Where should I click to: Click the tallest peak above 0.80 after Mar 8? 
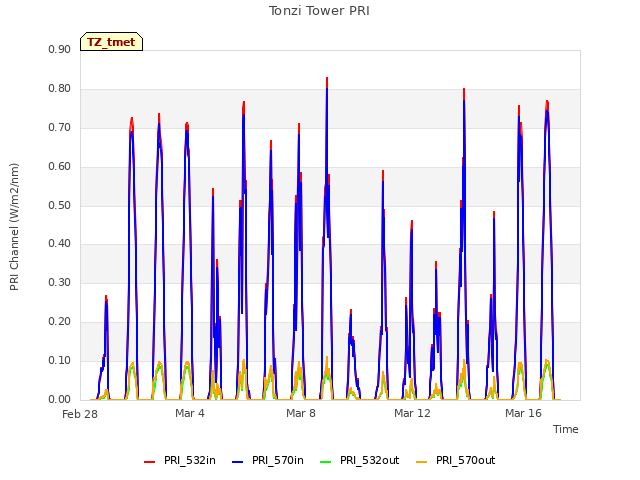coord(327,78)
